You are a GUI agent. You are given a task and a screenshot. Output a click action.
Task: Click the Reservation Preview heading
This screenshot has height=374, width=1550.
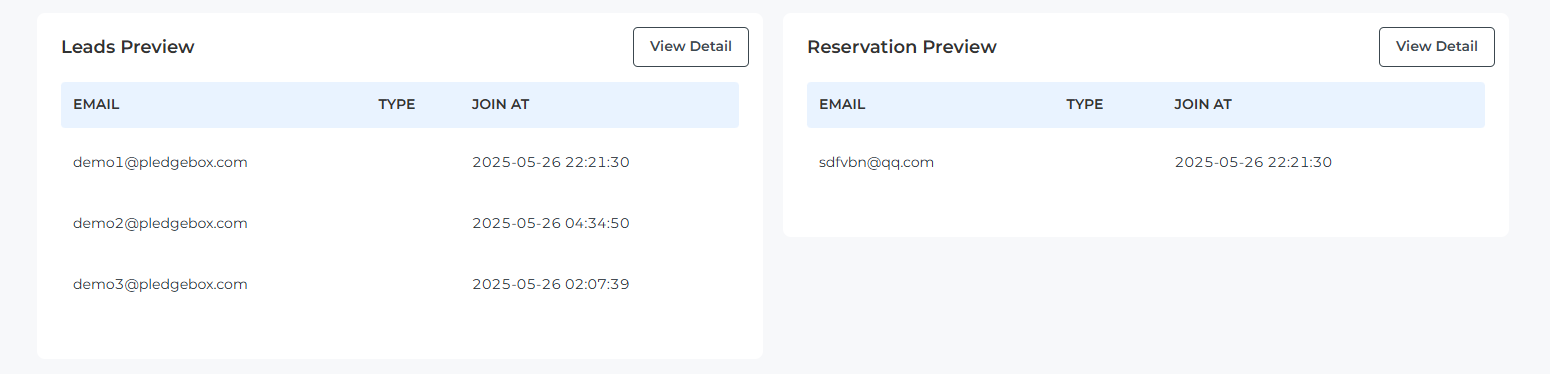[902, 47]
